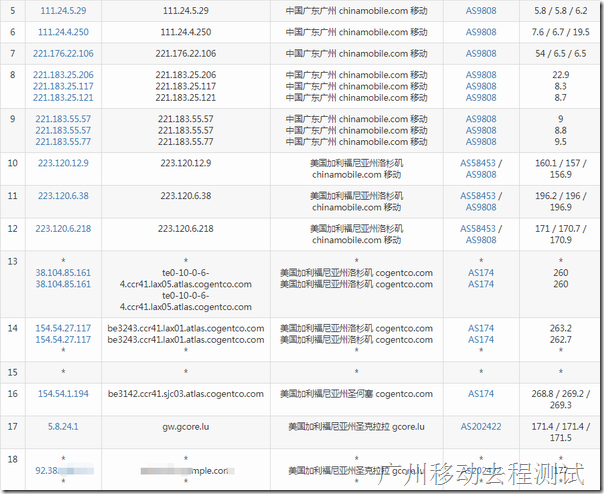Viewport: 604px width, 494px height.
Task: Click the AS9808 link in hop 7 row
Action: point(481,54)
